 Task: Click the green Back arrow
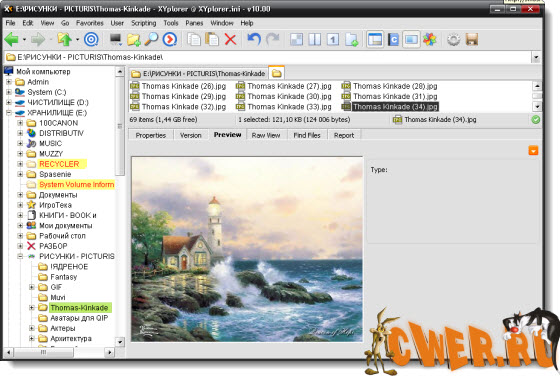[11, 39]
